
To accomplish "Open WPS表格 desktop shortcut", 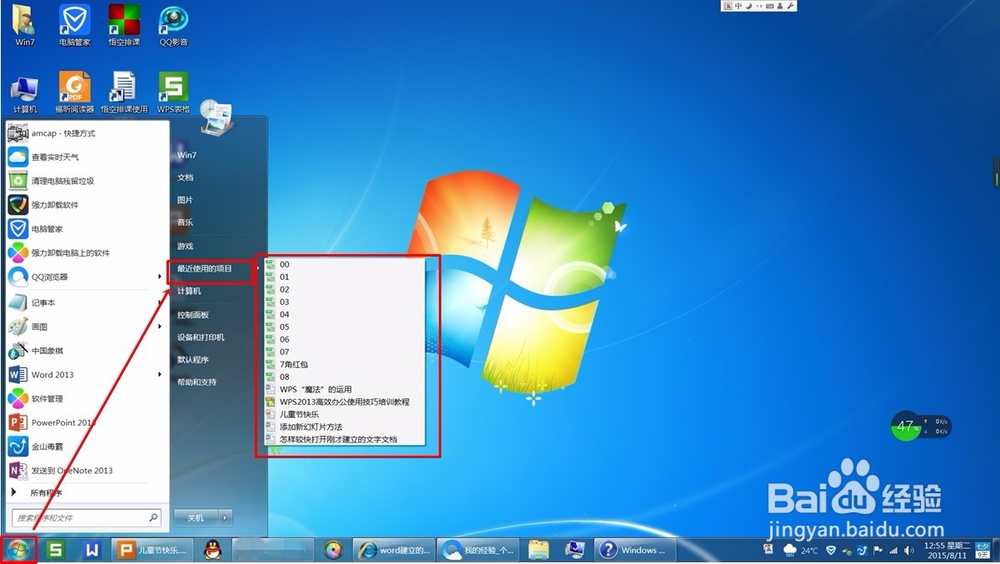I will pyautogui.click(x=173, y=93).
